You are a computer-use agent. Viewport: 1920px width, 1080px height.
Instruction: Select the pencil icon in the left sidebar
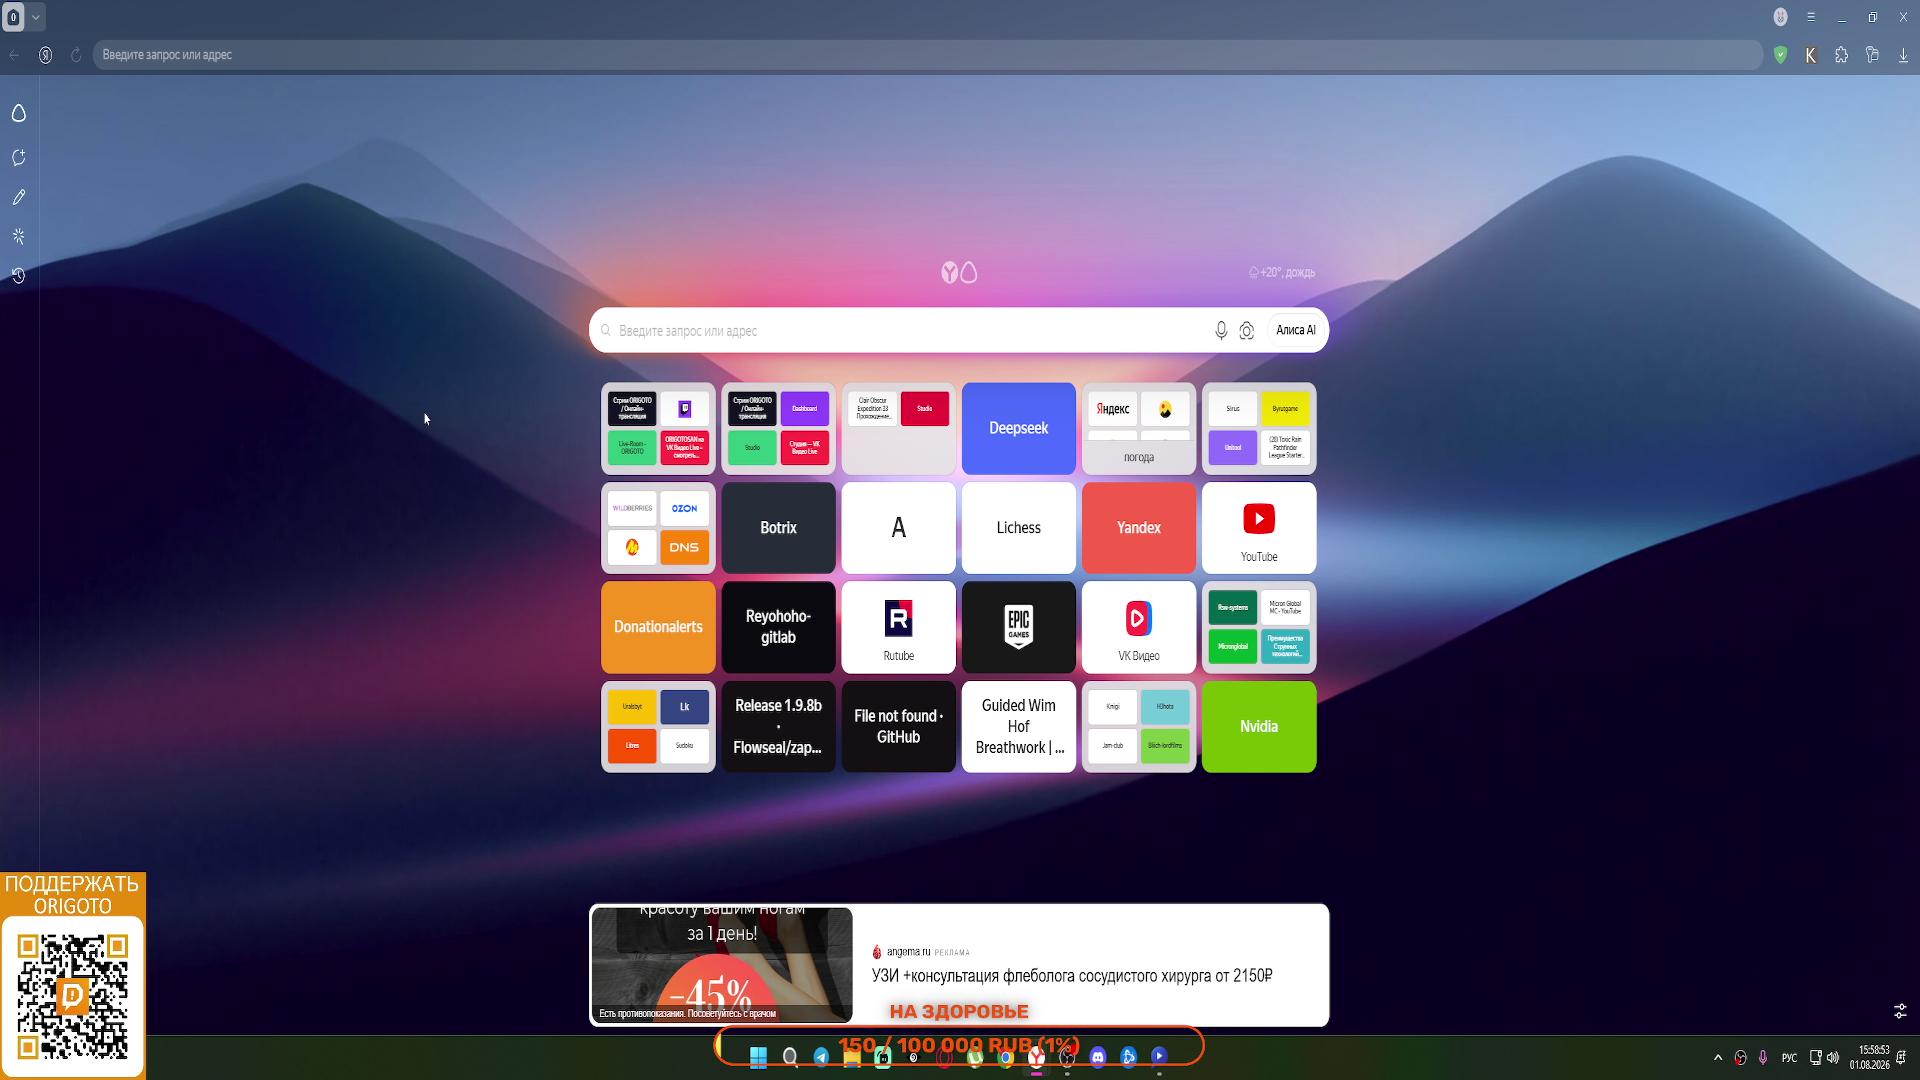[x=19, y=197]
